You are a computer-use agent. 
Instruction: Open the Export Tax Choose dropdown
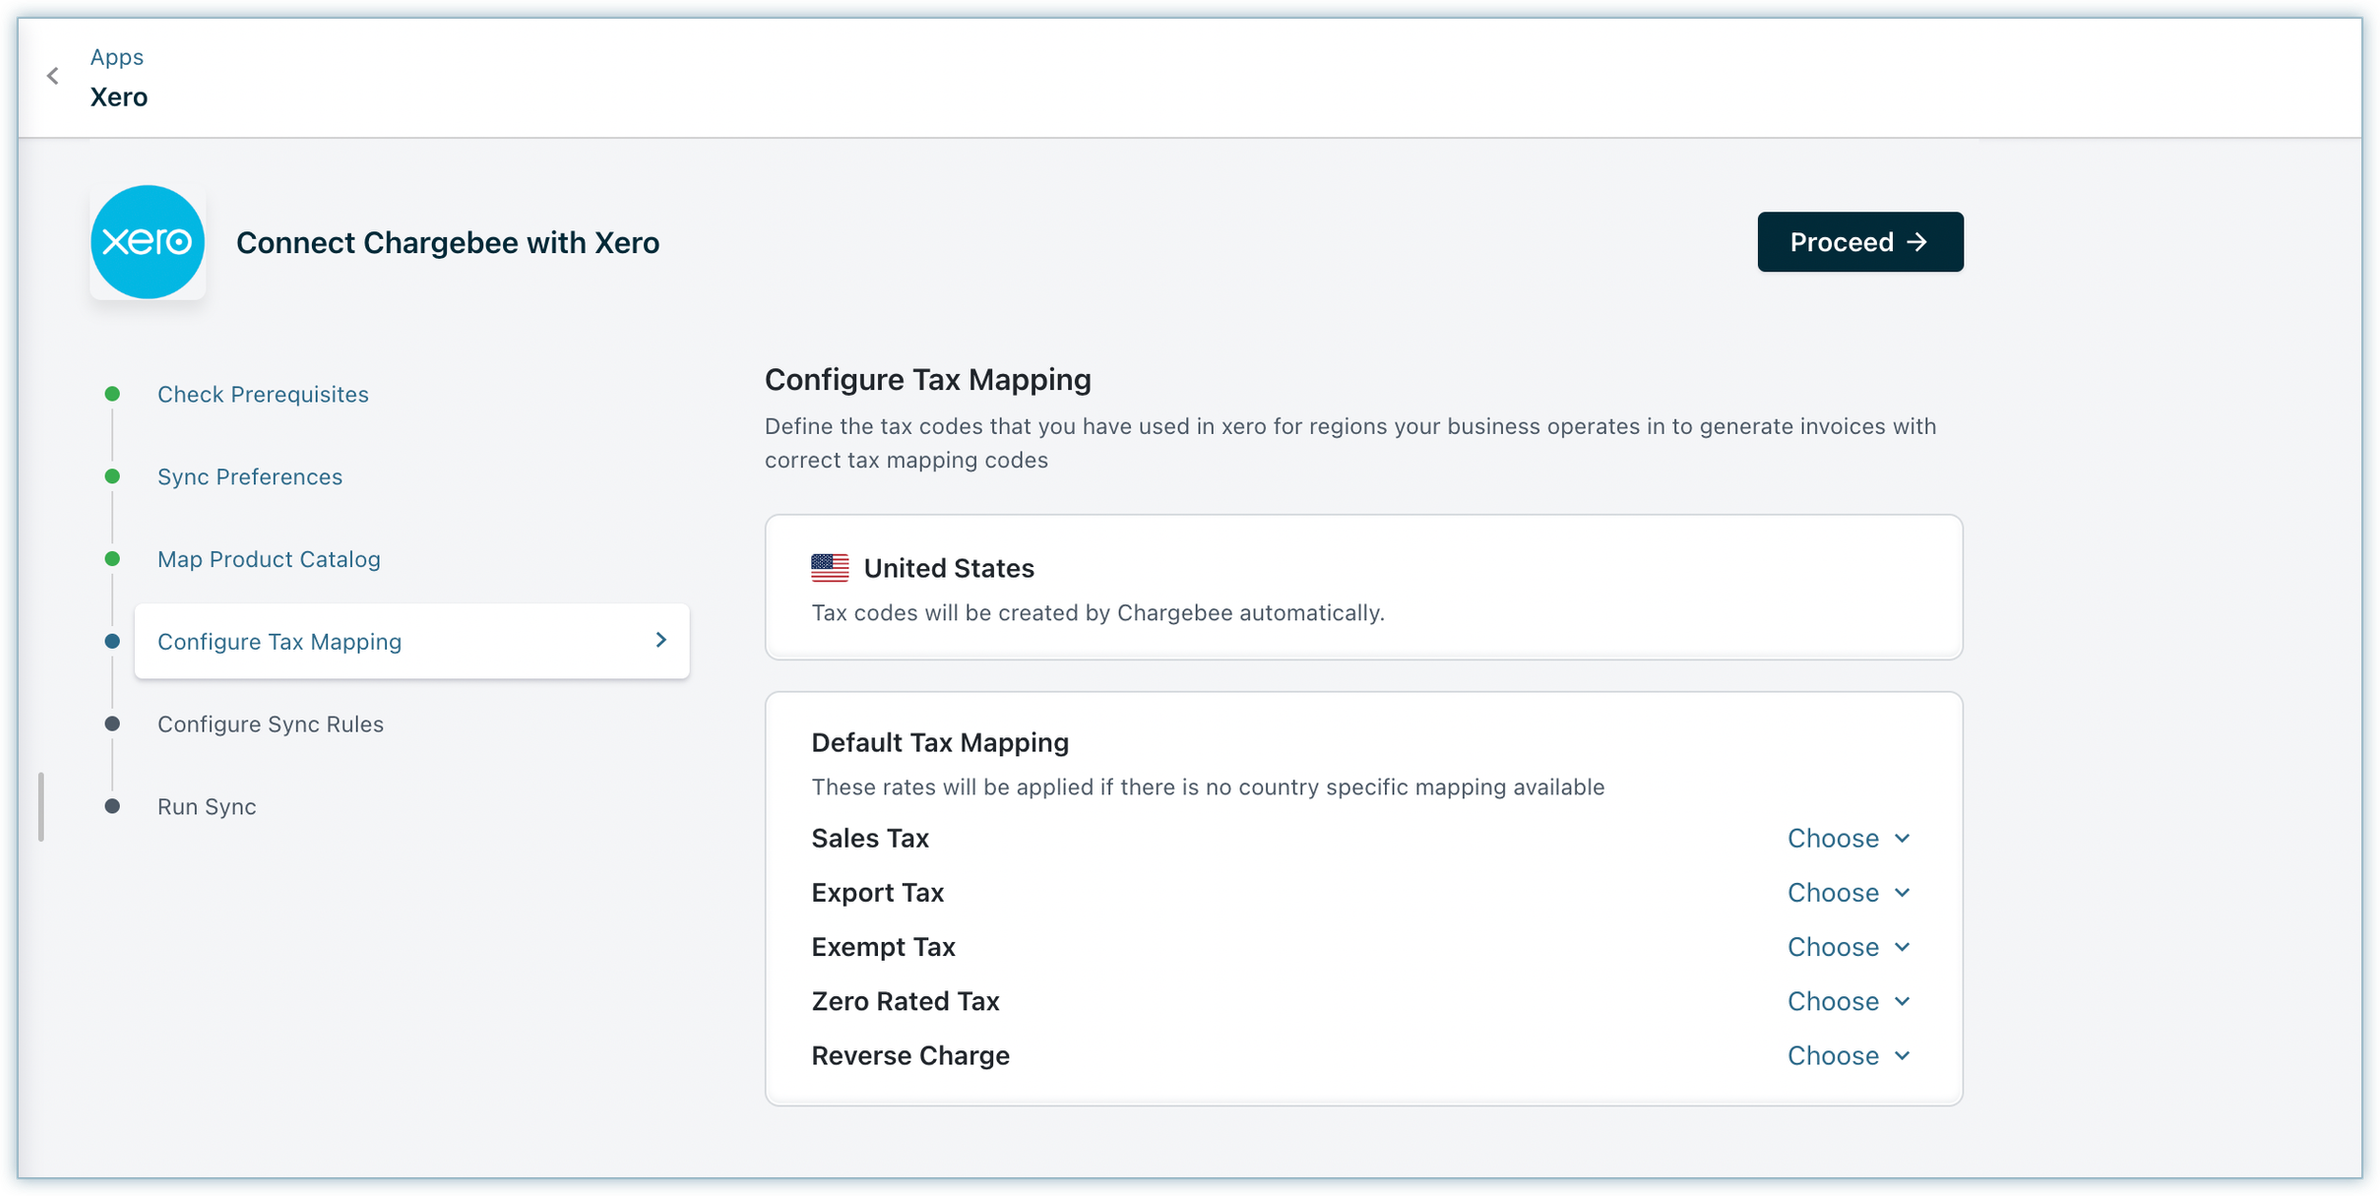point(1848,892)
